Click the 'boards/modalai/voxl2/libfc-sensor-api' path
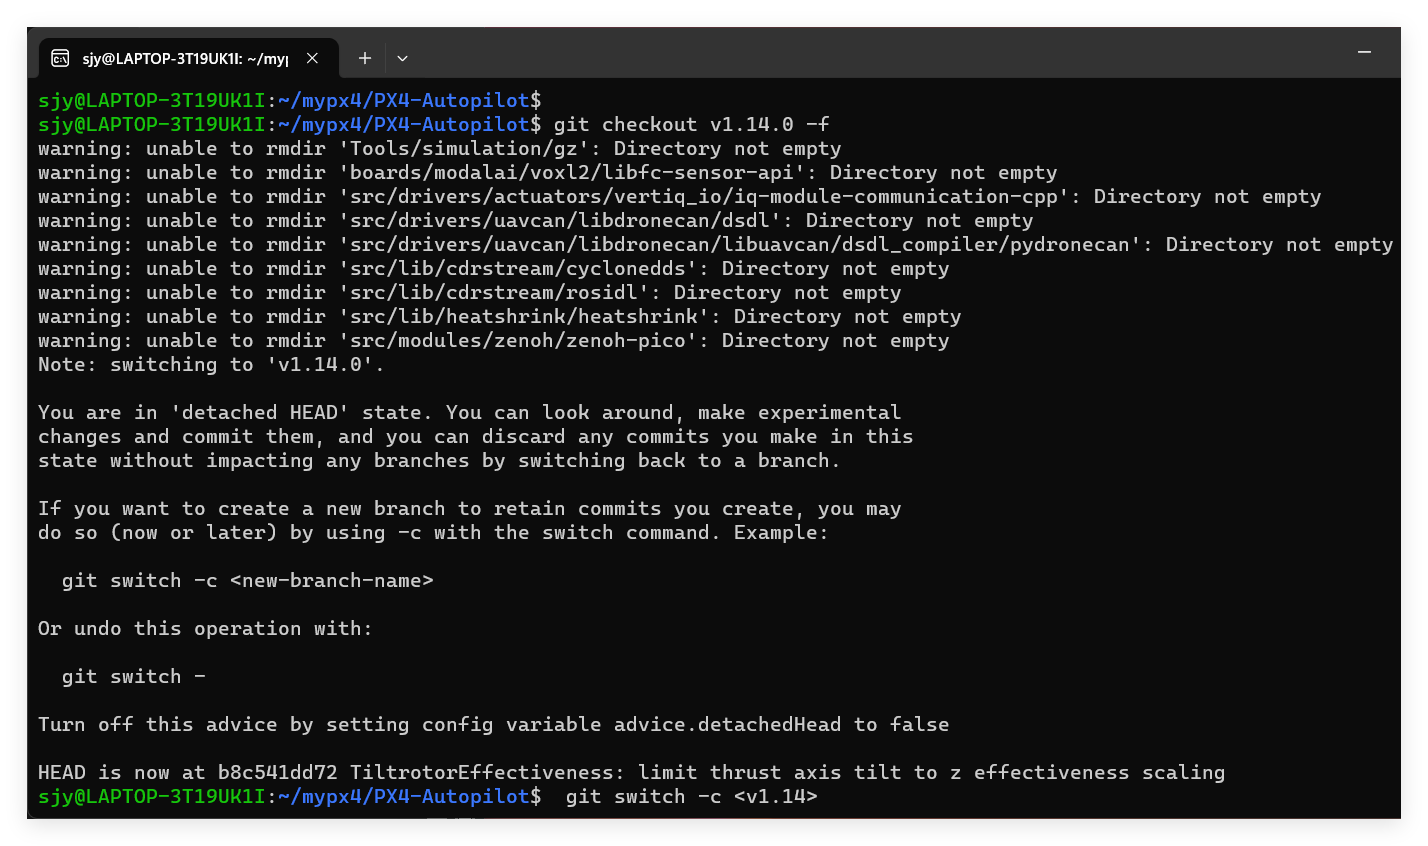This screenshot has width=1428, height=846. (x=577, y=173)
